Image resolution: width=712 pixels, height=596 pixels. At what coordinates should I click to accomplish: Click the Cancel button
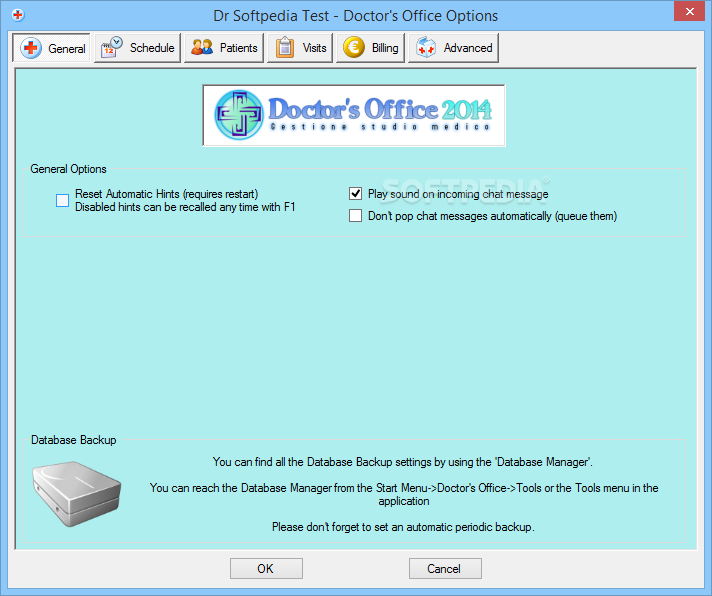point(445,568)
